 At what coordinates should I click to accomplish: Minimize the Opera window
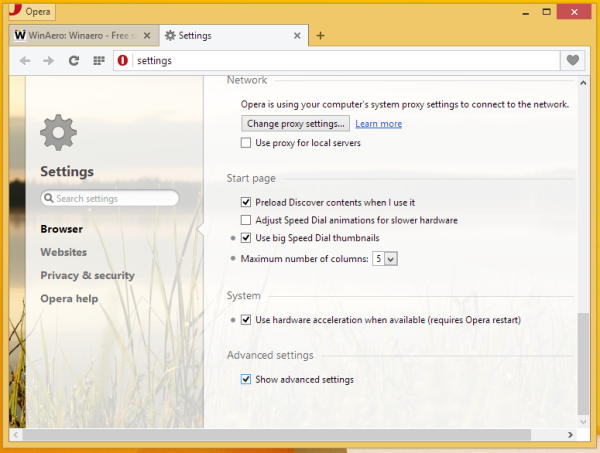click(526, 12)
